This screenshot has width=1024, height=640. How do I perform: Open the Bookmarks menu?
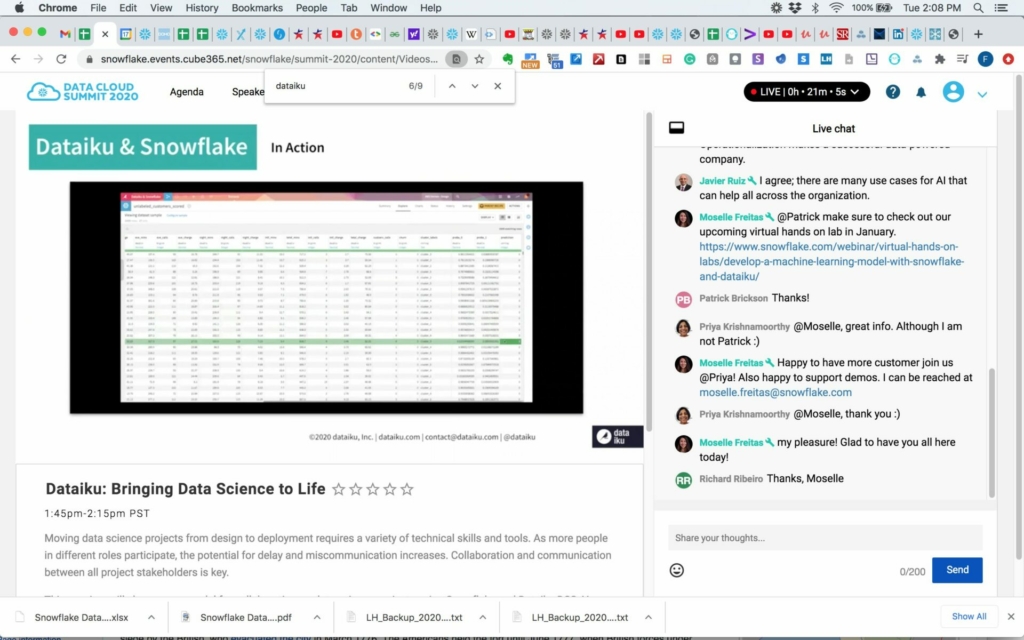257,8
